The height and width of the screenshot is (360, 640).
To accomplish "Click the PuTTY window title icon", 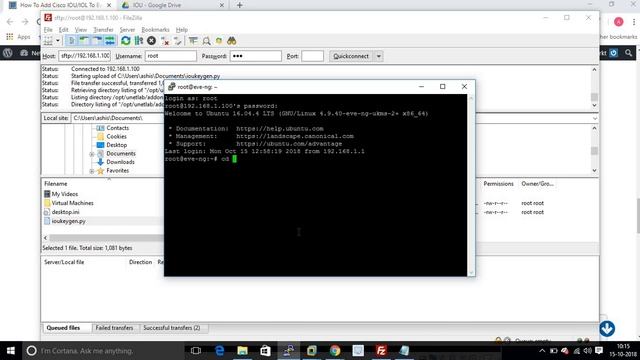I will tap(171, 87).
